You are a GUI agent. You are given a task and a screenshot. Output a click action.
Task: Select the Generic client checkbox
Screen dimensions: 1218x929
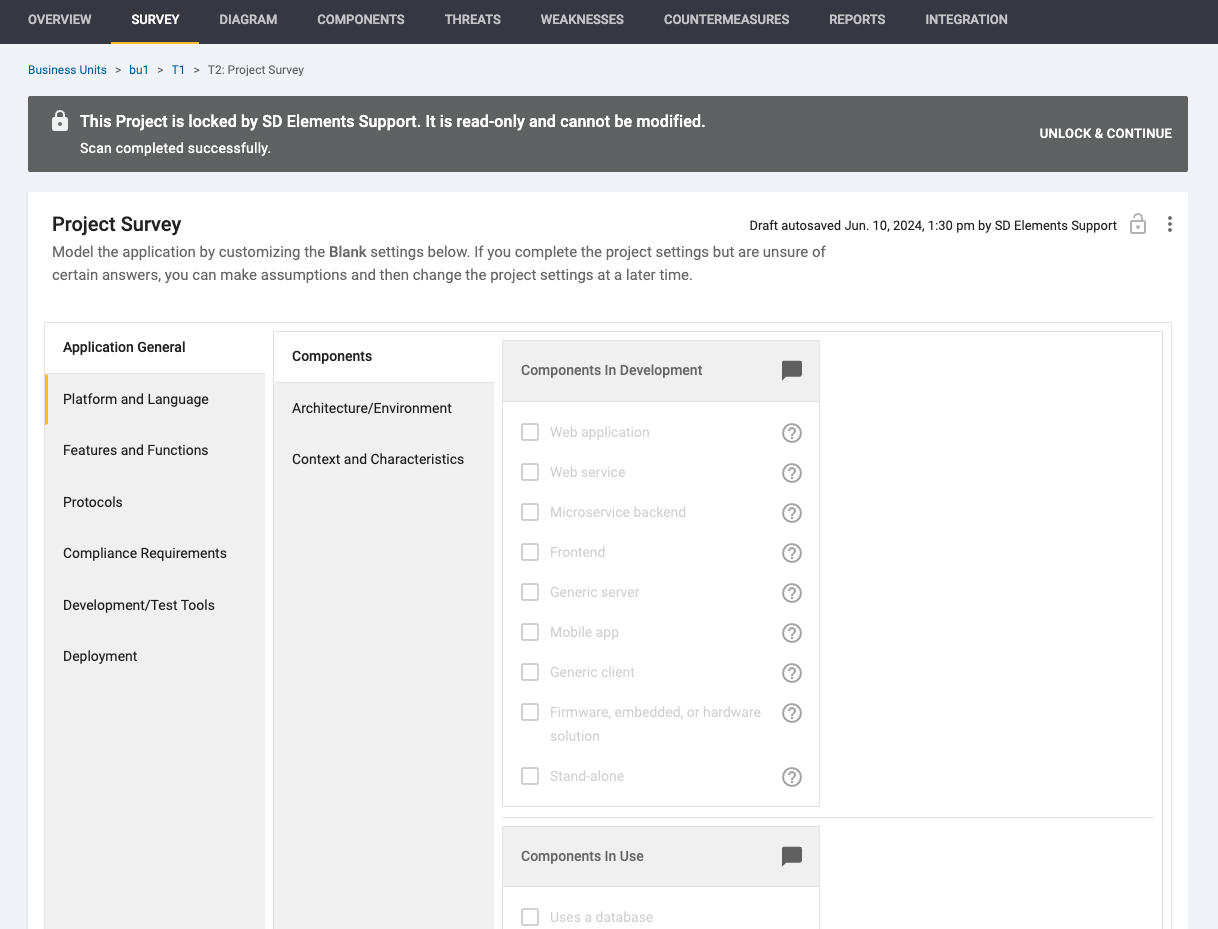pyautogui.click(x=530, y=672)
